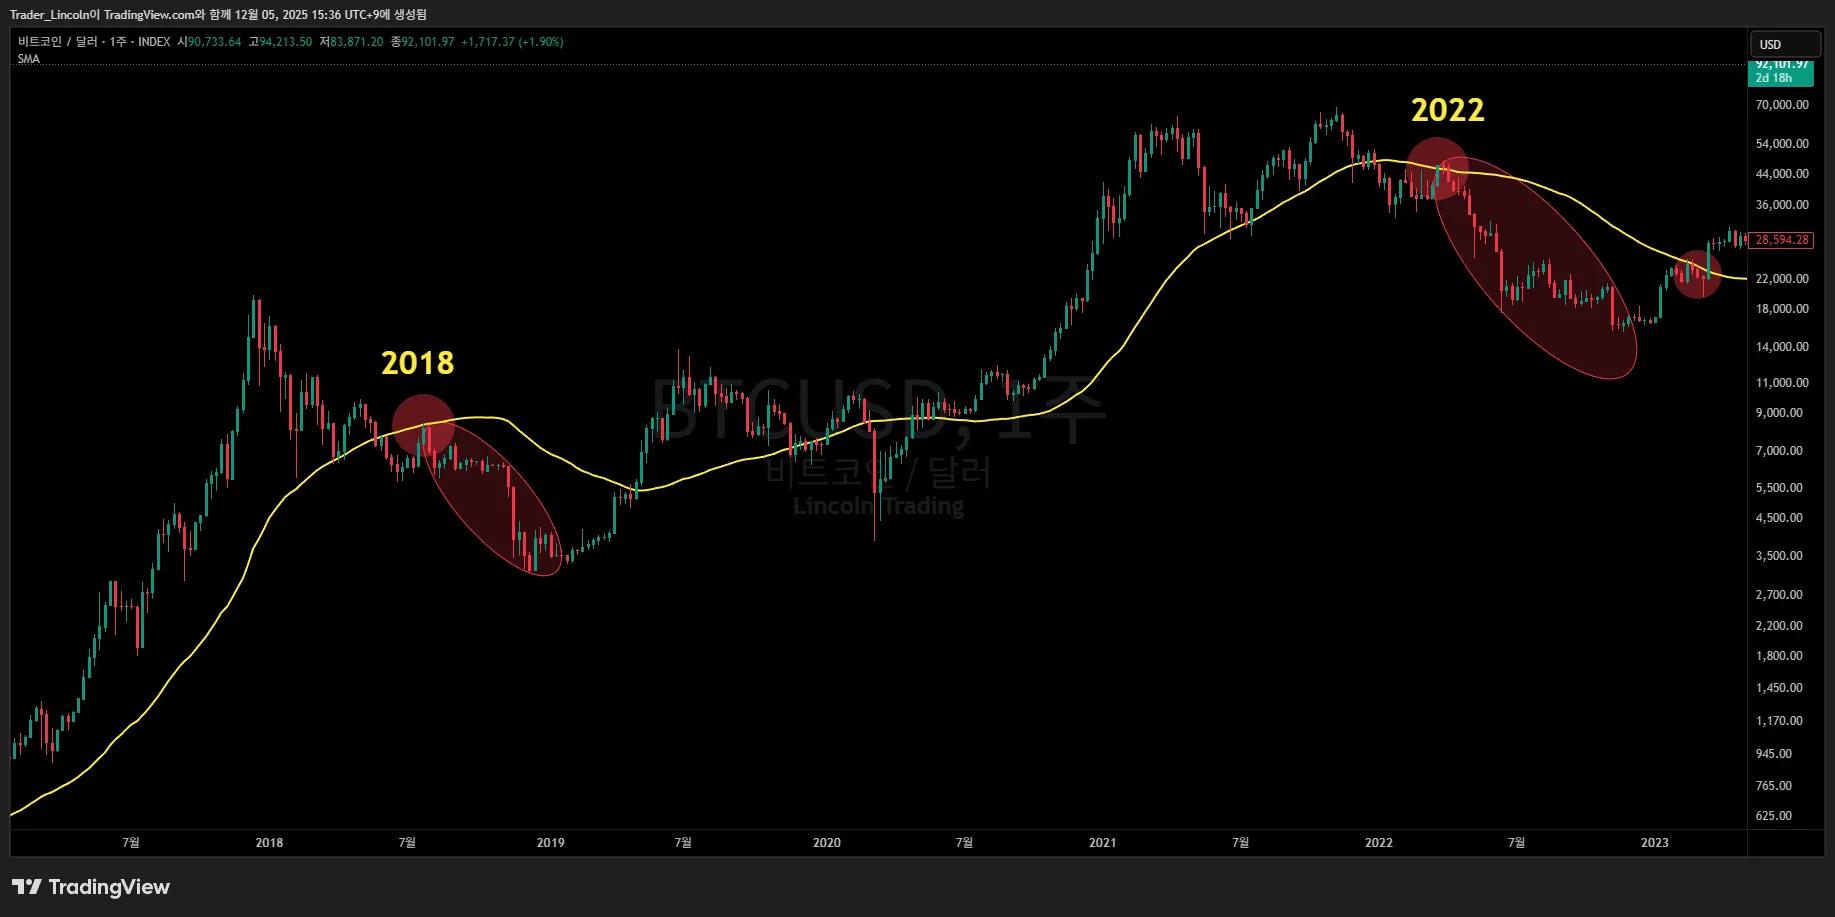Click the SMA indicator label
Image resolution: width=1835 pixels, height=917 pixels.
(x=29, y=59)
